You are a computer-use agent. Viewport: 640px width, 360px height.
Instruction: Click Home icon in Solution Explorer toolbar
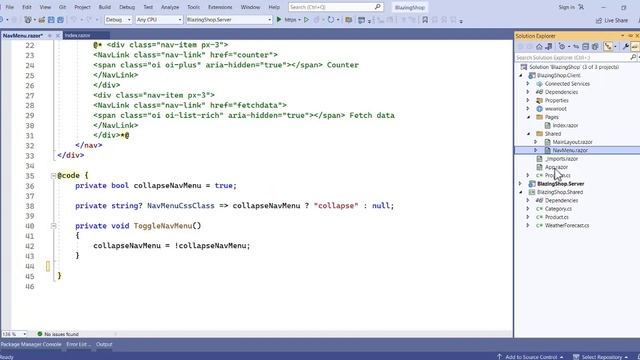(x=539, y=47)
